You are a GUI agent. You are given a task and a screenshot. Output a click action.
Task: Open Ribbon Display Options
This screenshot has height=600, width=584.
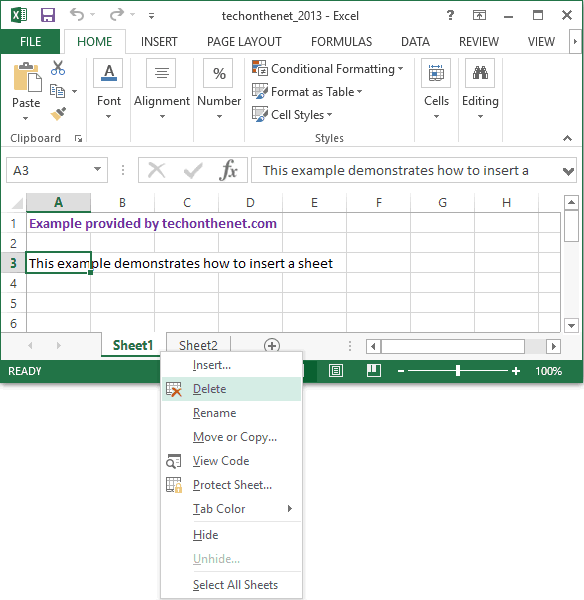479,15
